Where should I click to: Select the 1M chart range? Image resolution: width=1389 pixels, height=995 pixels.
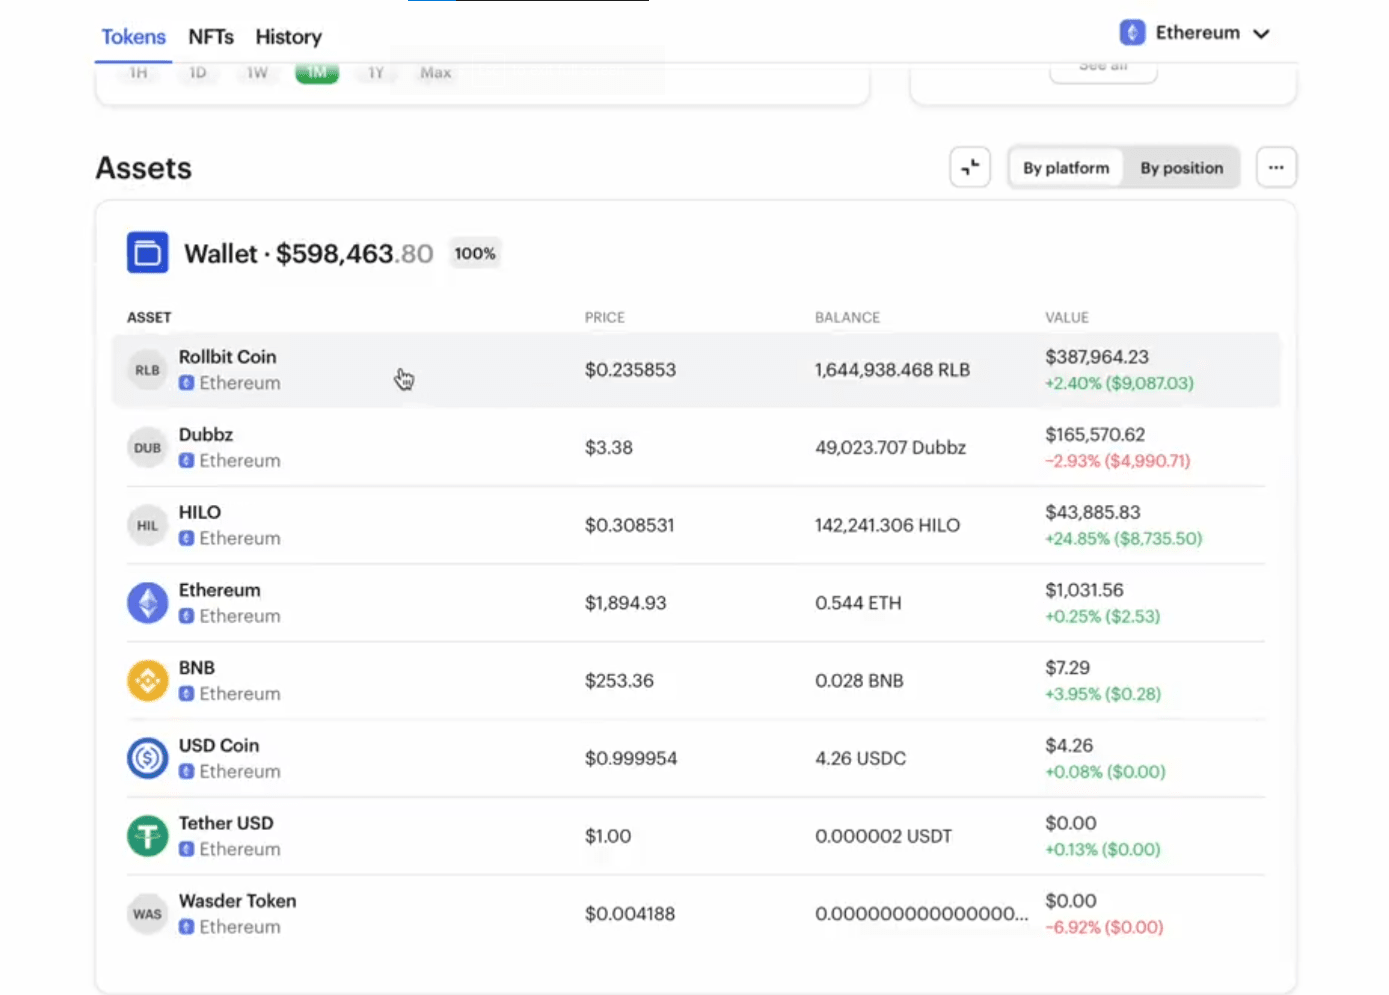[317, 73]
